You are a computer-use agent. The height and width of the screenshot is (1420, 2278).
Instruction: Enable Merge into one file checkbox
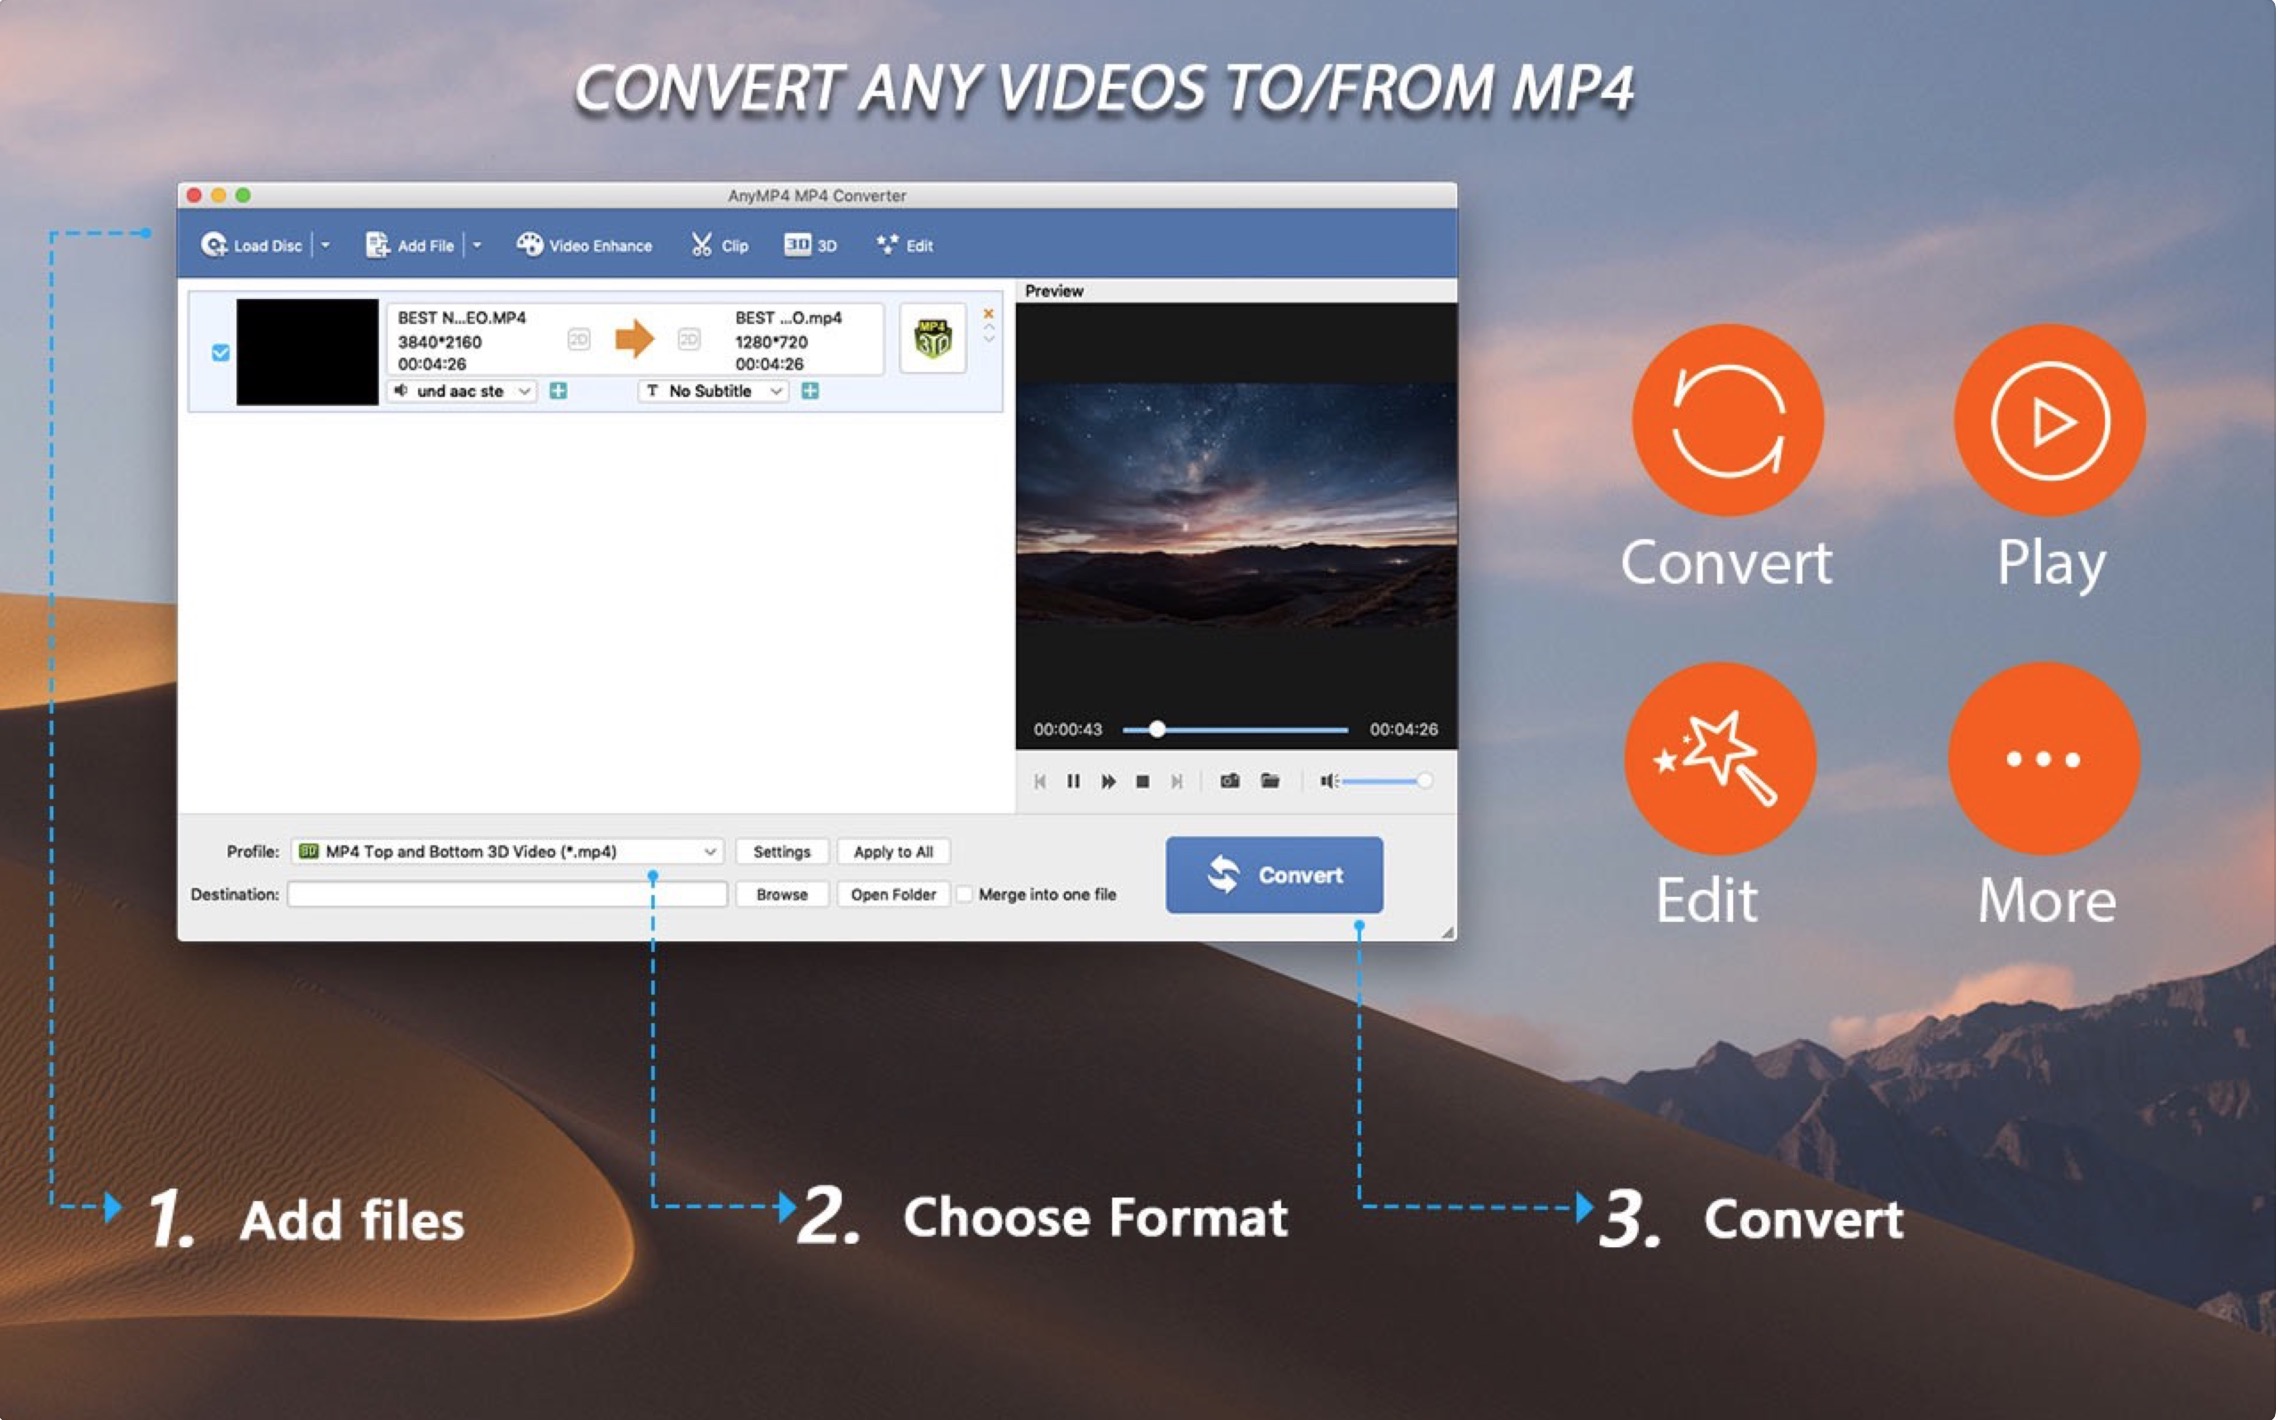click(965, 894)
